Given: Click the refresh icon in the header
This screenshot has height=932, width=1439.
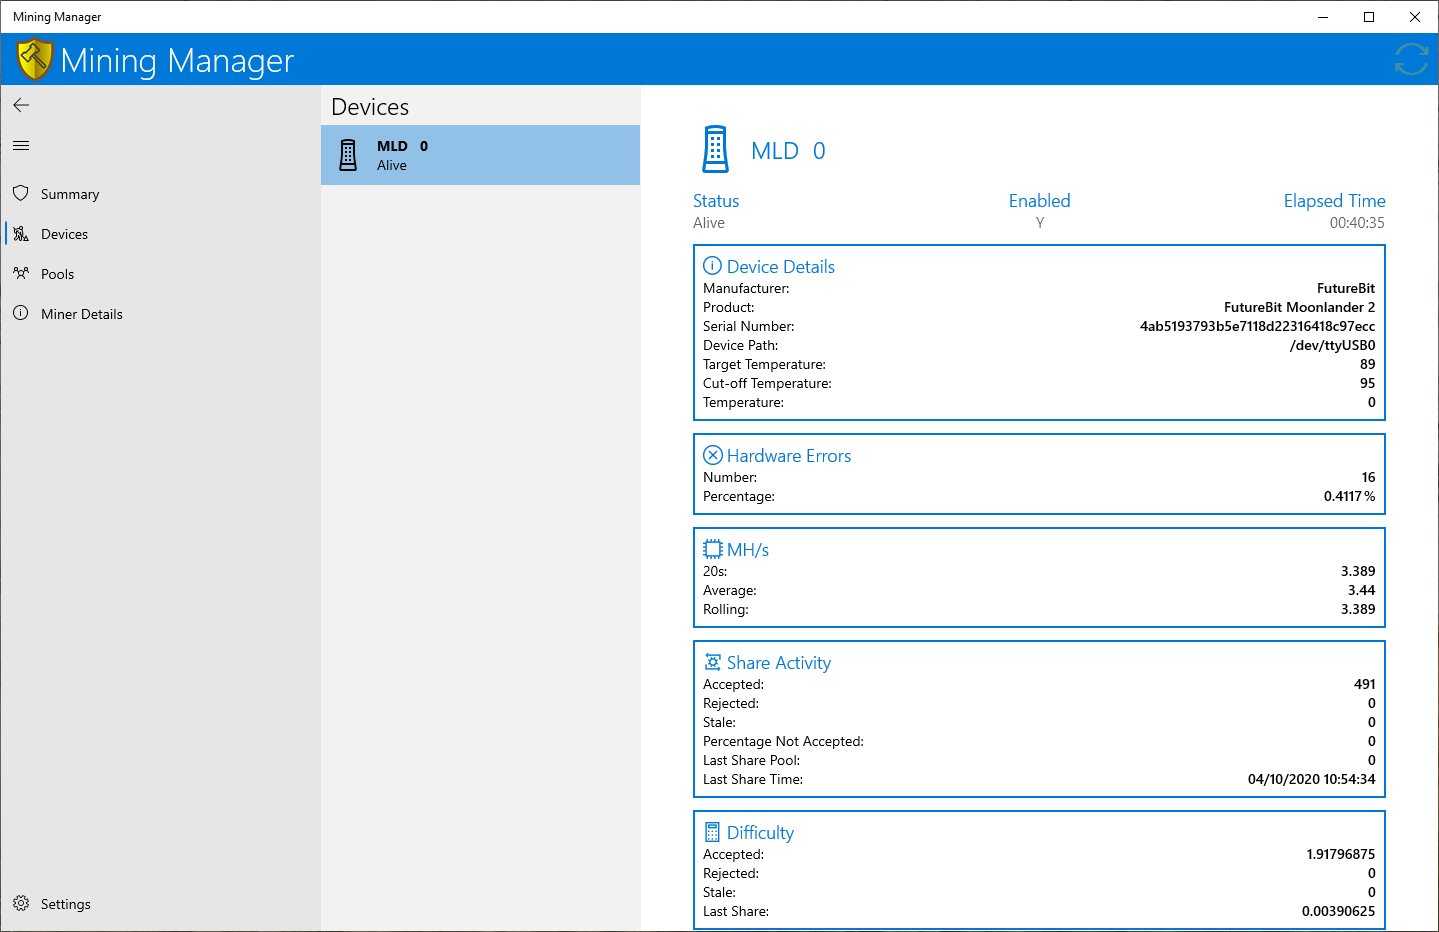Looking at the screenshot, I should click(x=1410, y=59).
